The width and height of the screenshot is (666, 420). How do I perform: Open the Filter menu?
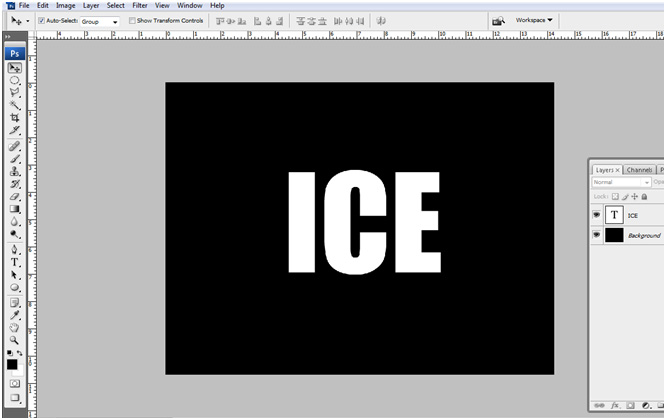[140, 6]
